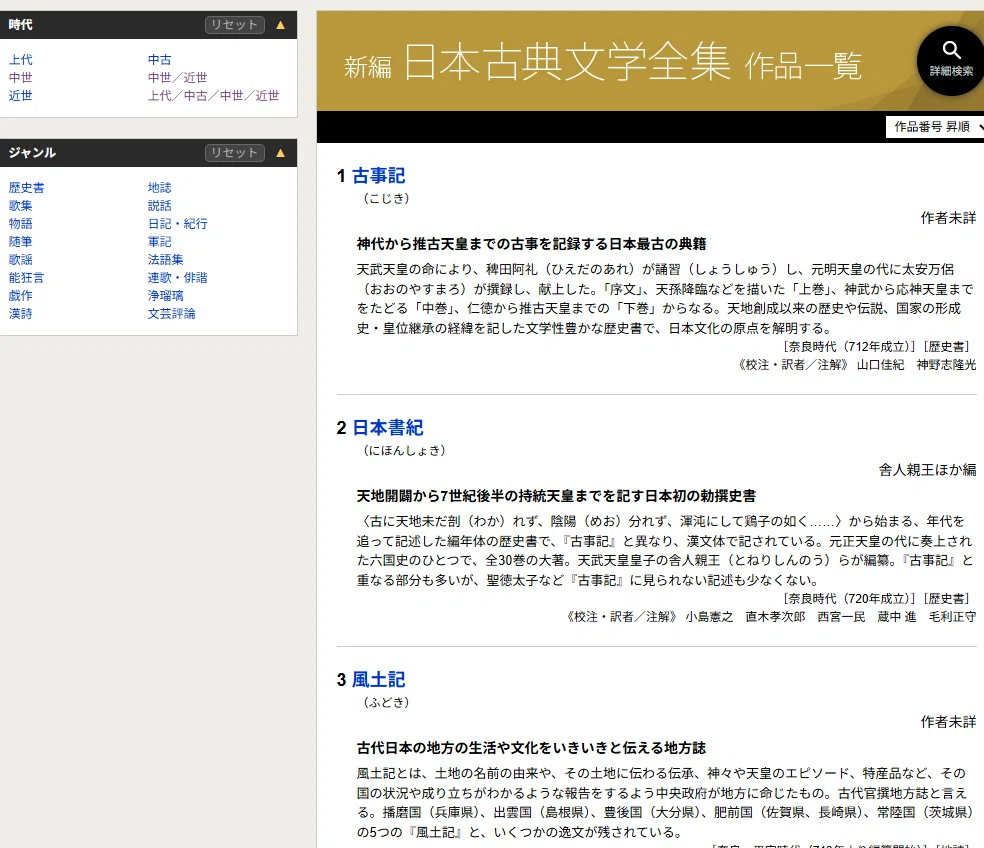Filter by era 上代／中古／中世／近世

pos(213,95)
